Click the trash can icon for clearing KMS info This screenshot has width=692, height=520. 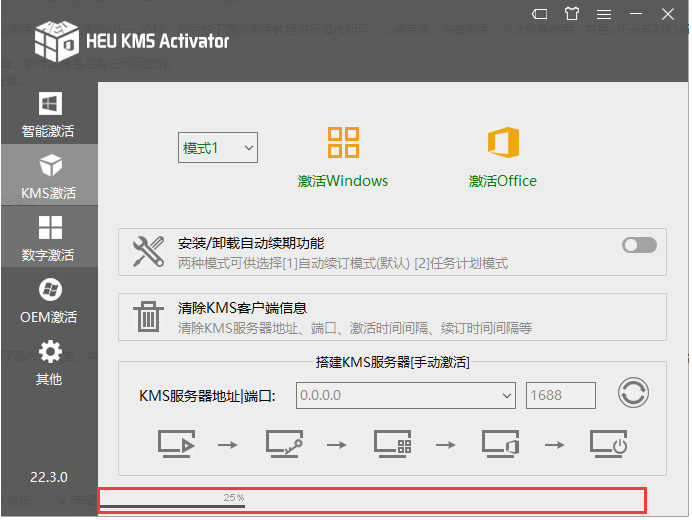coord(149,317)
